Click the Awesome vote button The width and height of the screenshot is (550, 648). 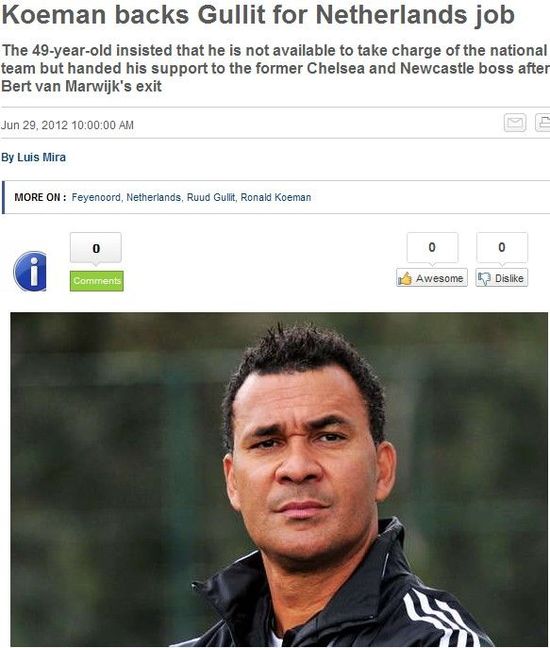432,278
